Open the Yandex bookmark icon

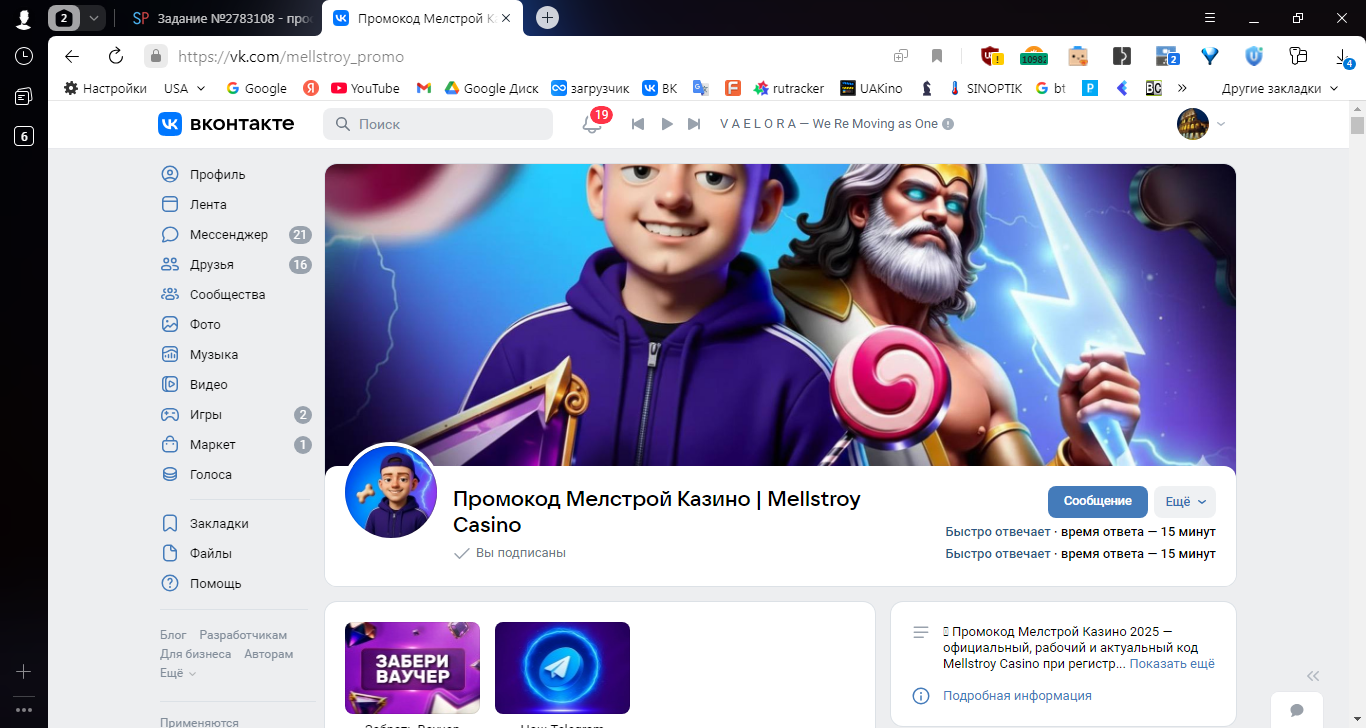(x=311, y=88)
